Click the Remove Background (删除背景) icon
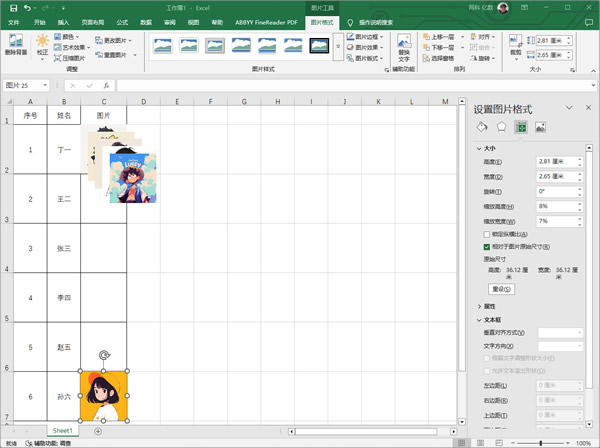This screenshot has height=448, width=600. pyautogui.click(x=17, y=46)
